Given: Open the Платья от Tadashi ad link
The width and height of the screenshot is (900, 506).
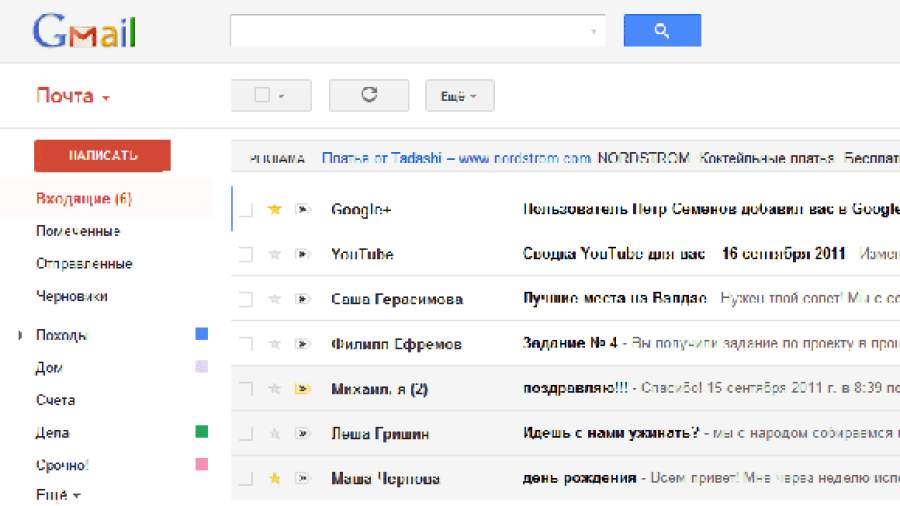Looking at the screenshot, I should coord(456,158).
